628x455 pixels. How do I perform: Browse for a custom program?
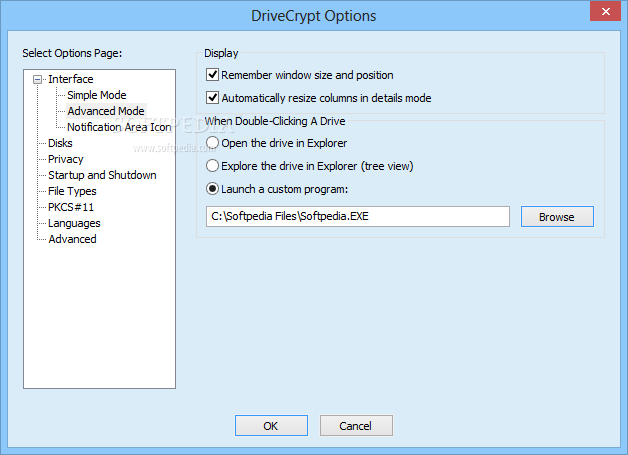tap(557, 217)
